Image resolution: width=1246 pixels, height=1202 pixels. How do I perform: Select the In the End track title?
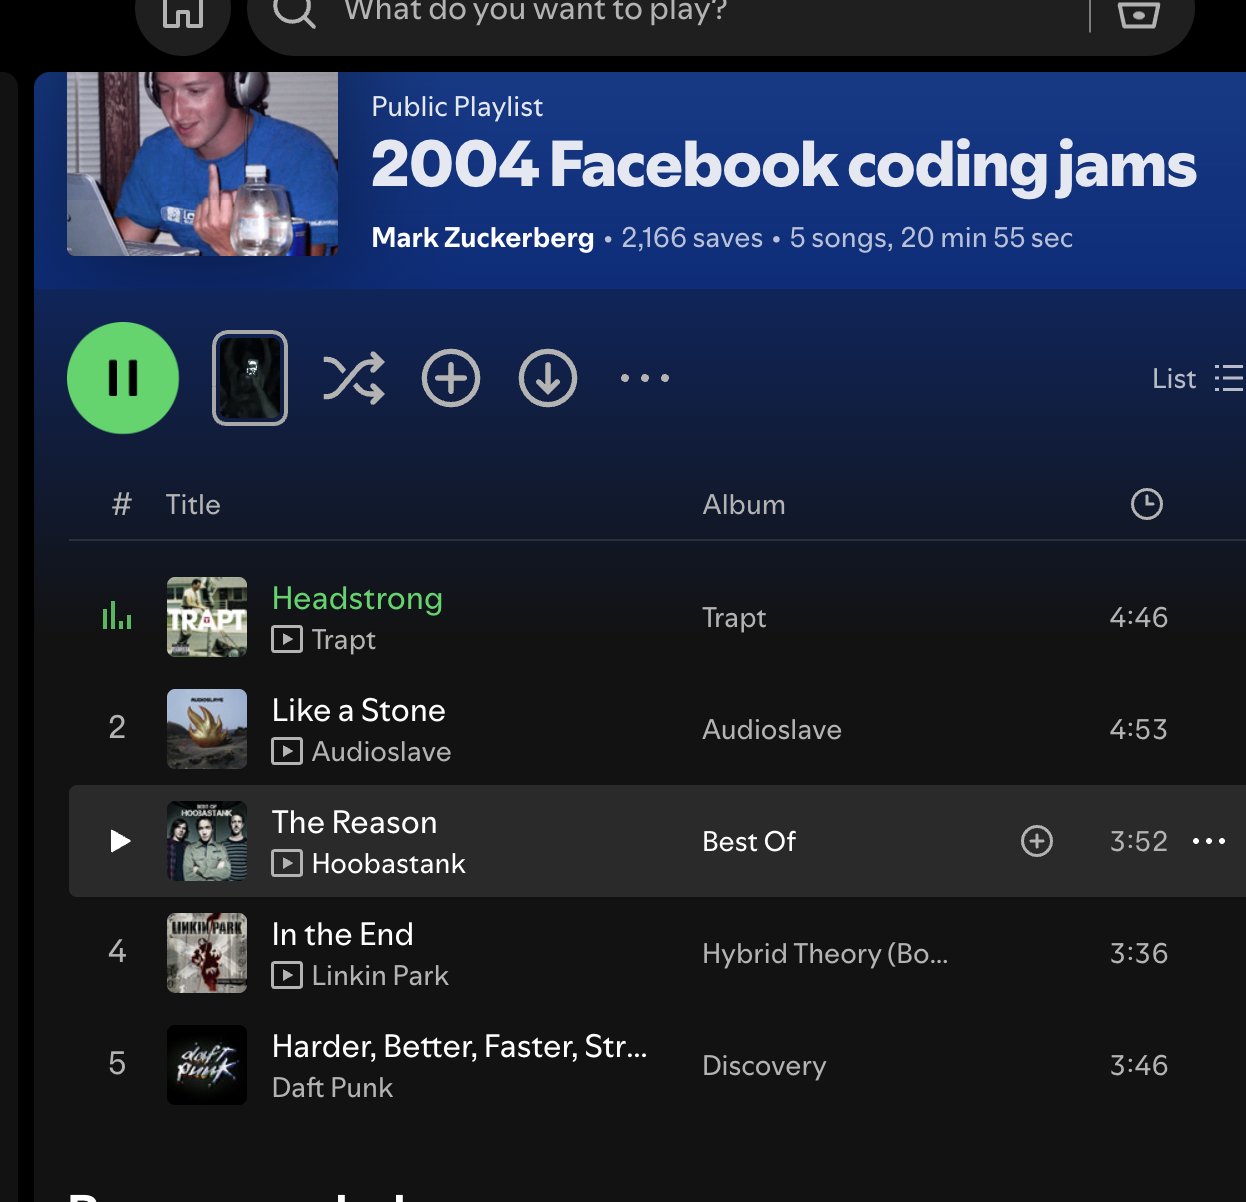pos(343,934)
